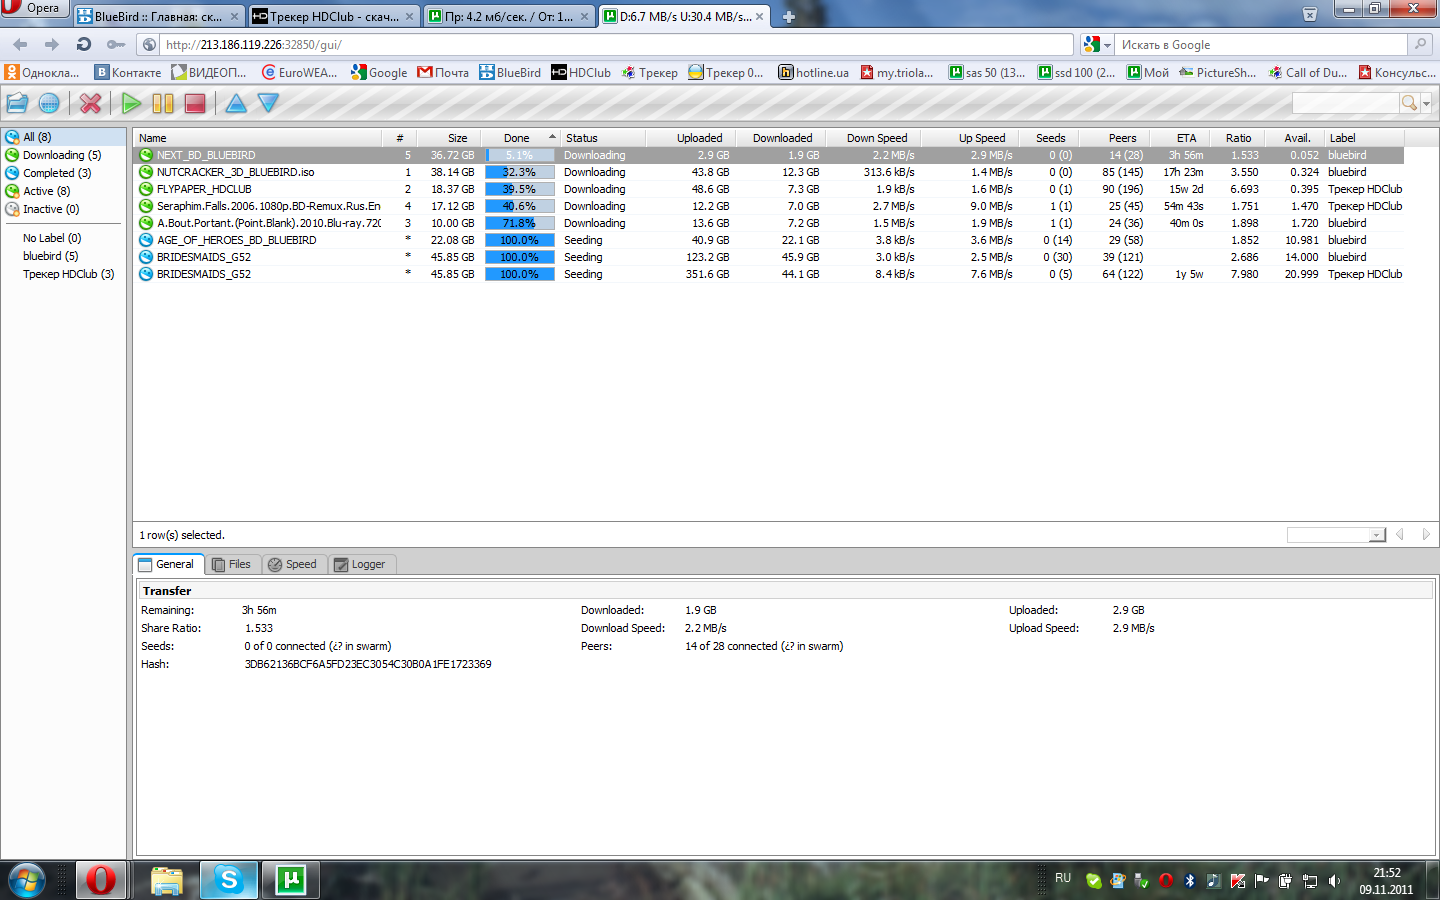Sort by the Name column header
This screenshot has width=1440, height=900.
(x=258, y=138)
